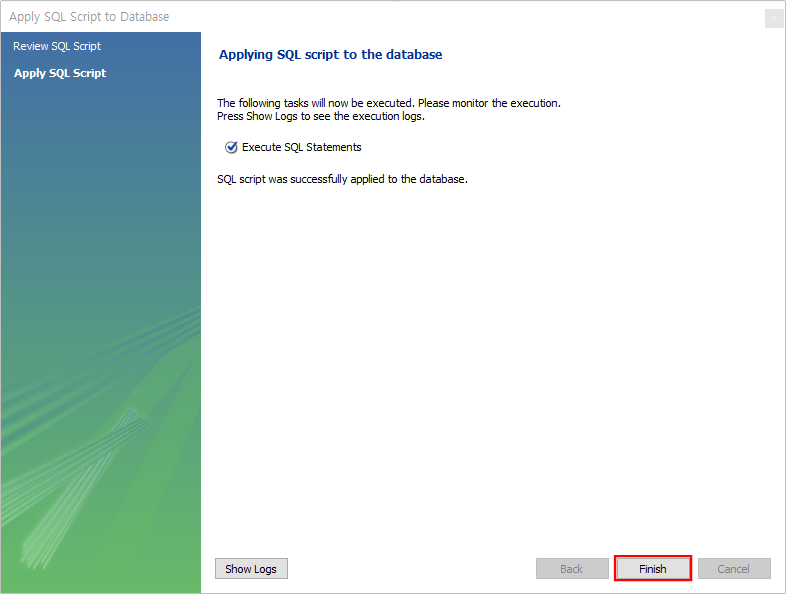Close the Apply SQL Script dialog
Image resolution: width=786 pixels, height=594 pixels.
(x=774, y=19)
